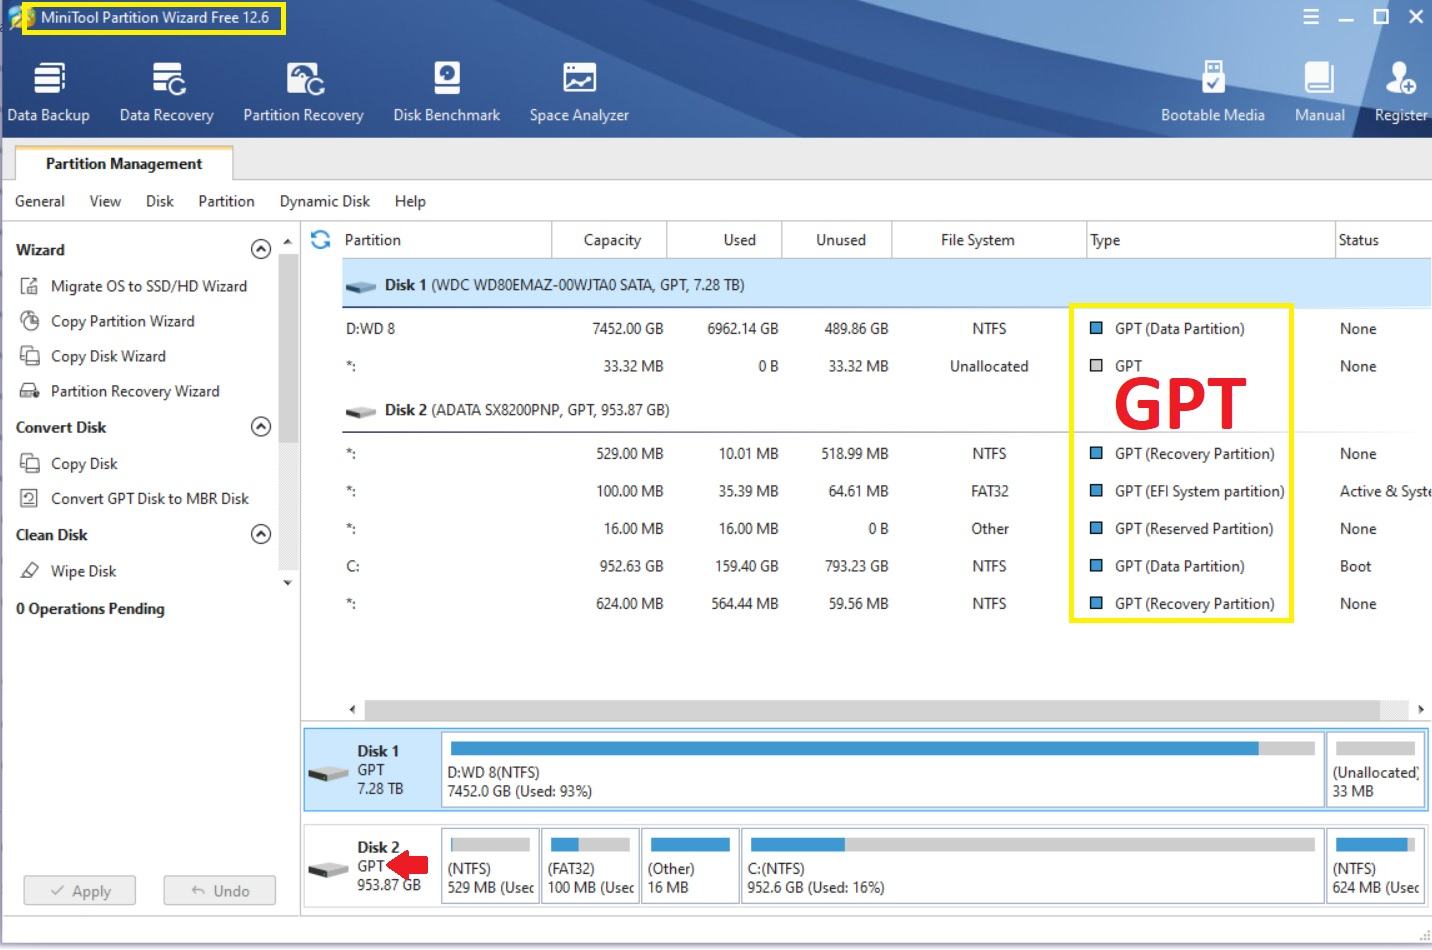
Task: Click the Apply button
Action: coord(80,891)
